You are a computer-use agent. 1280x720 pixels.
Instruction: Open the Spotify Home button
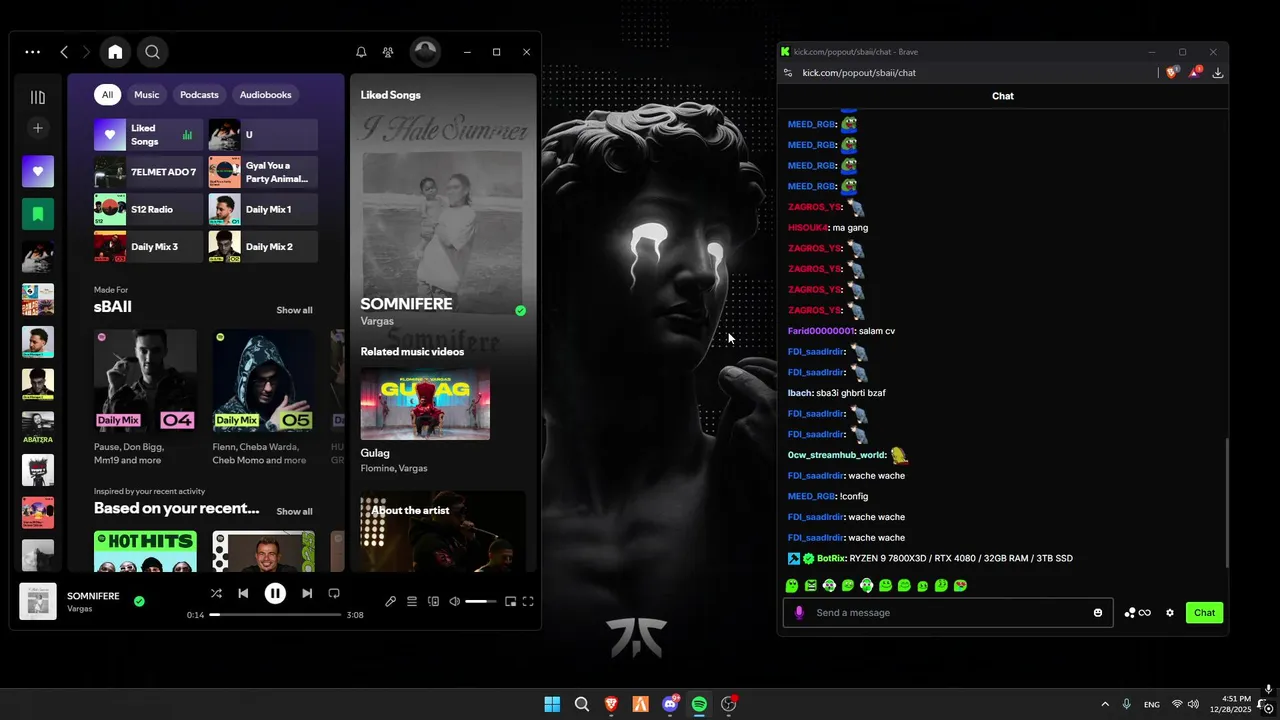pos(115,52)
